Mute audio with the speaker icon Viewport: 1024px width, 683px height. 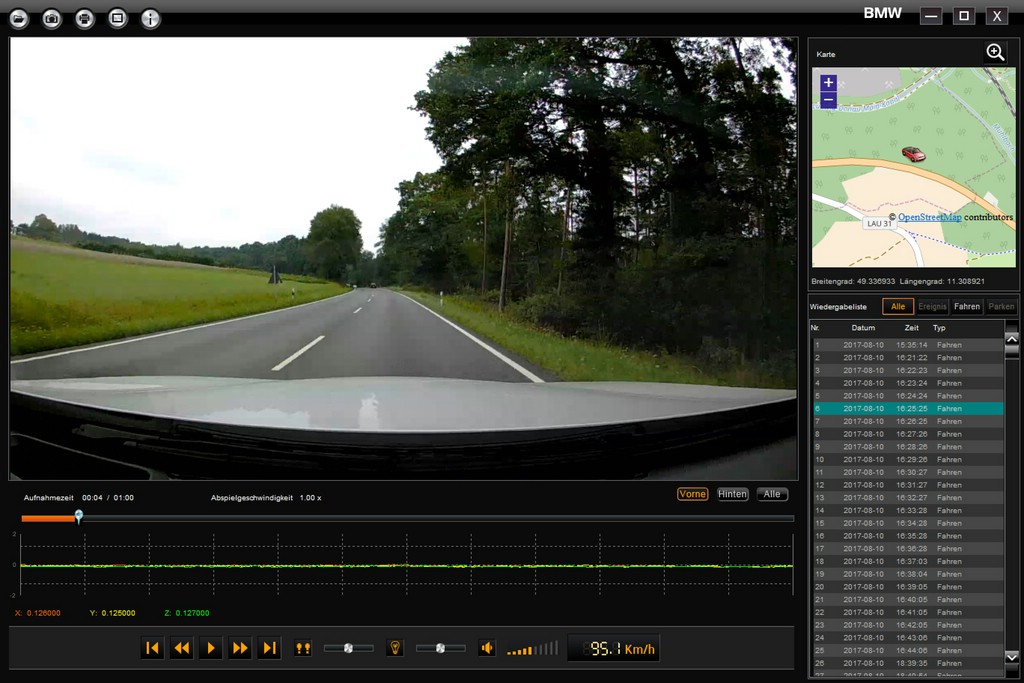(x=486, y=648)
